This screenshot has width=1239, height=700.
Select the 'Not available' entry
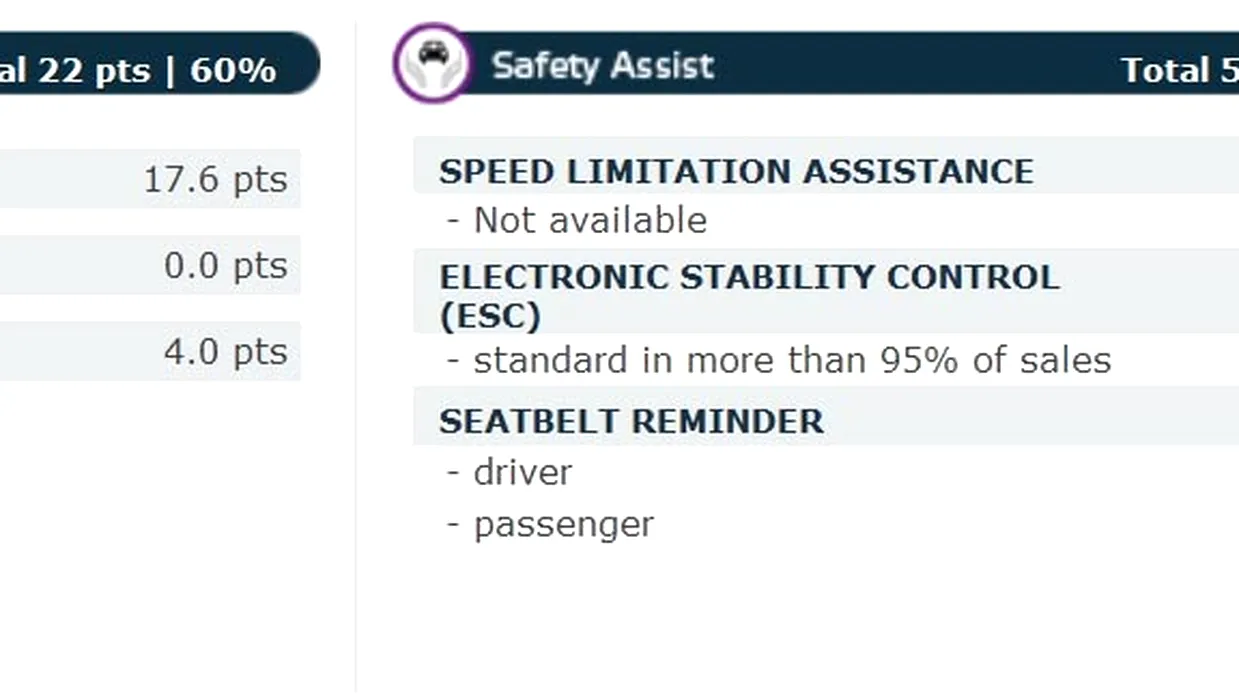pyautogui.click(x=590, y=220)
